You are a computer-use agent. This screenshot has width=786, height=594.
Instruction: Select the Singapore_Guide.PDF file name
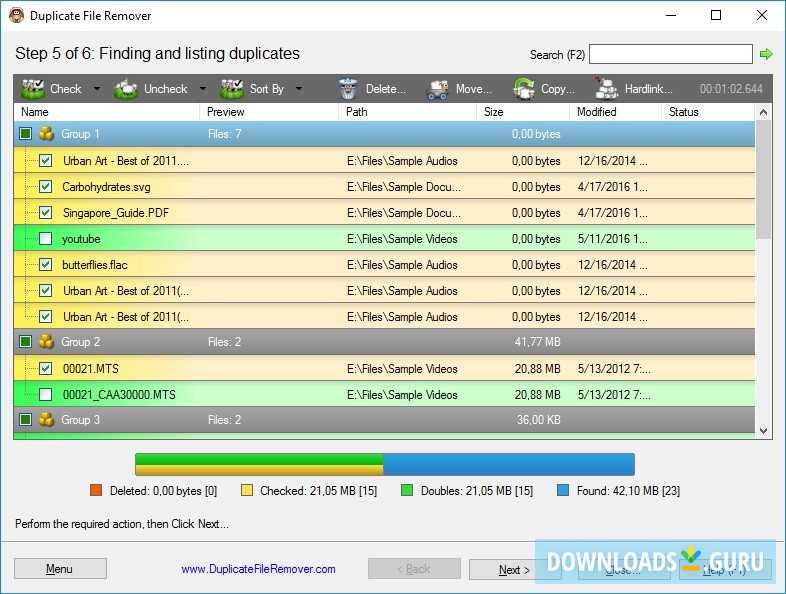116,213
